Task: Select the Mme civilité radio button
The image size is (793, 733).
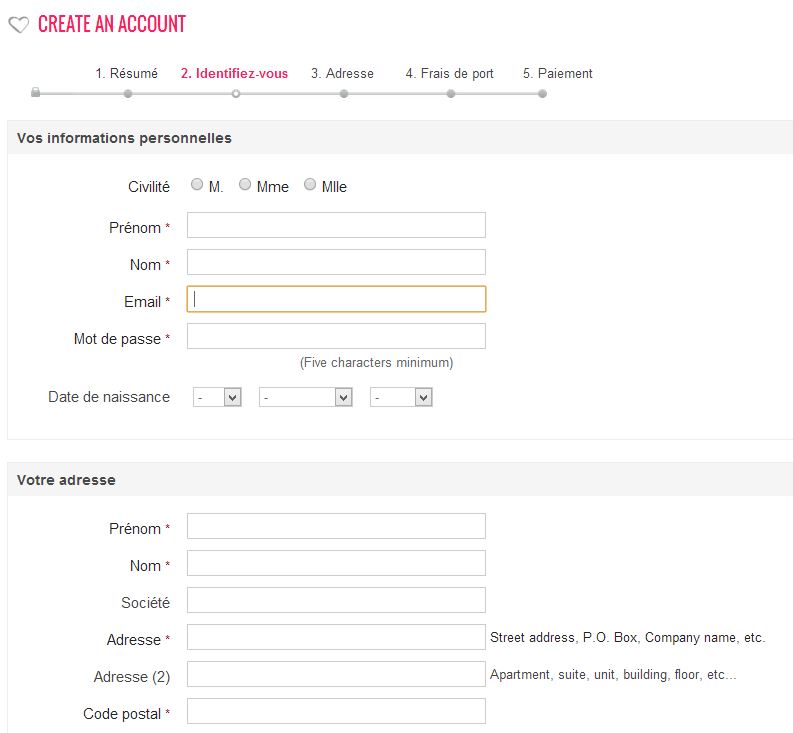Action: [245, 184]
